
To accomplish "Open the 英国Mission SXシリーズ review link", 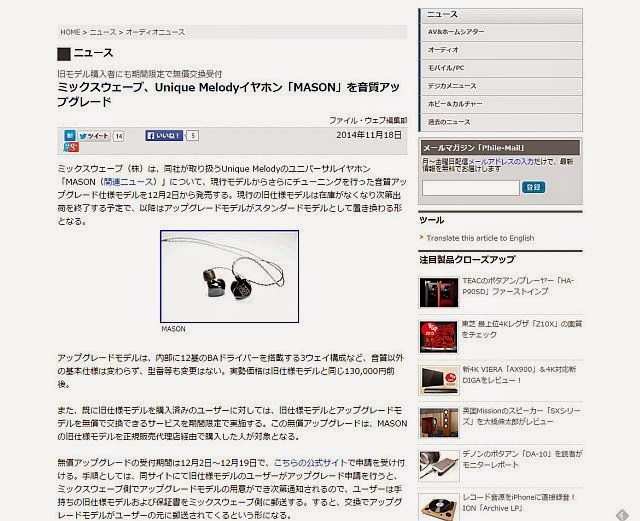I will click(x=521, y=416).
